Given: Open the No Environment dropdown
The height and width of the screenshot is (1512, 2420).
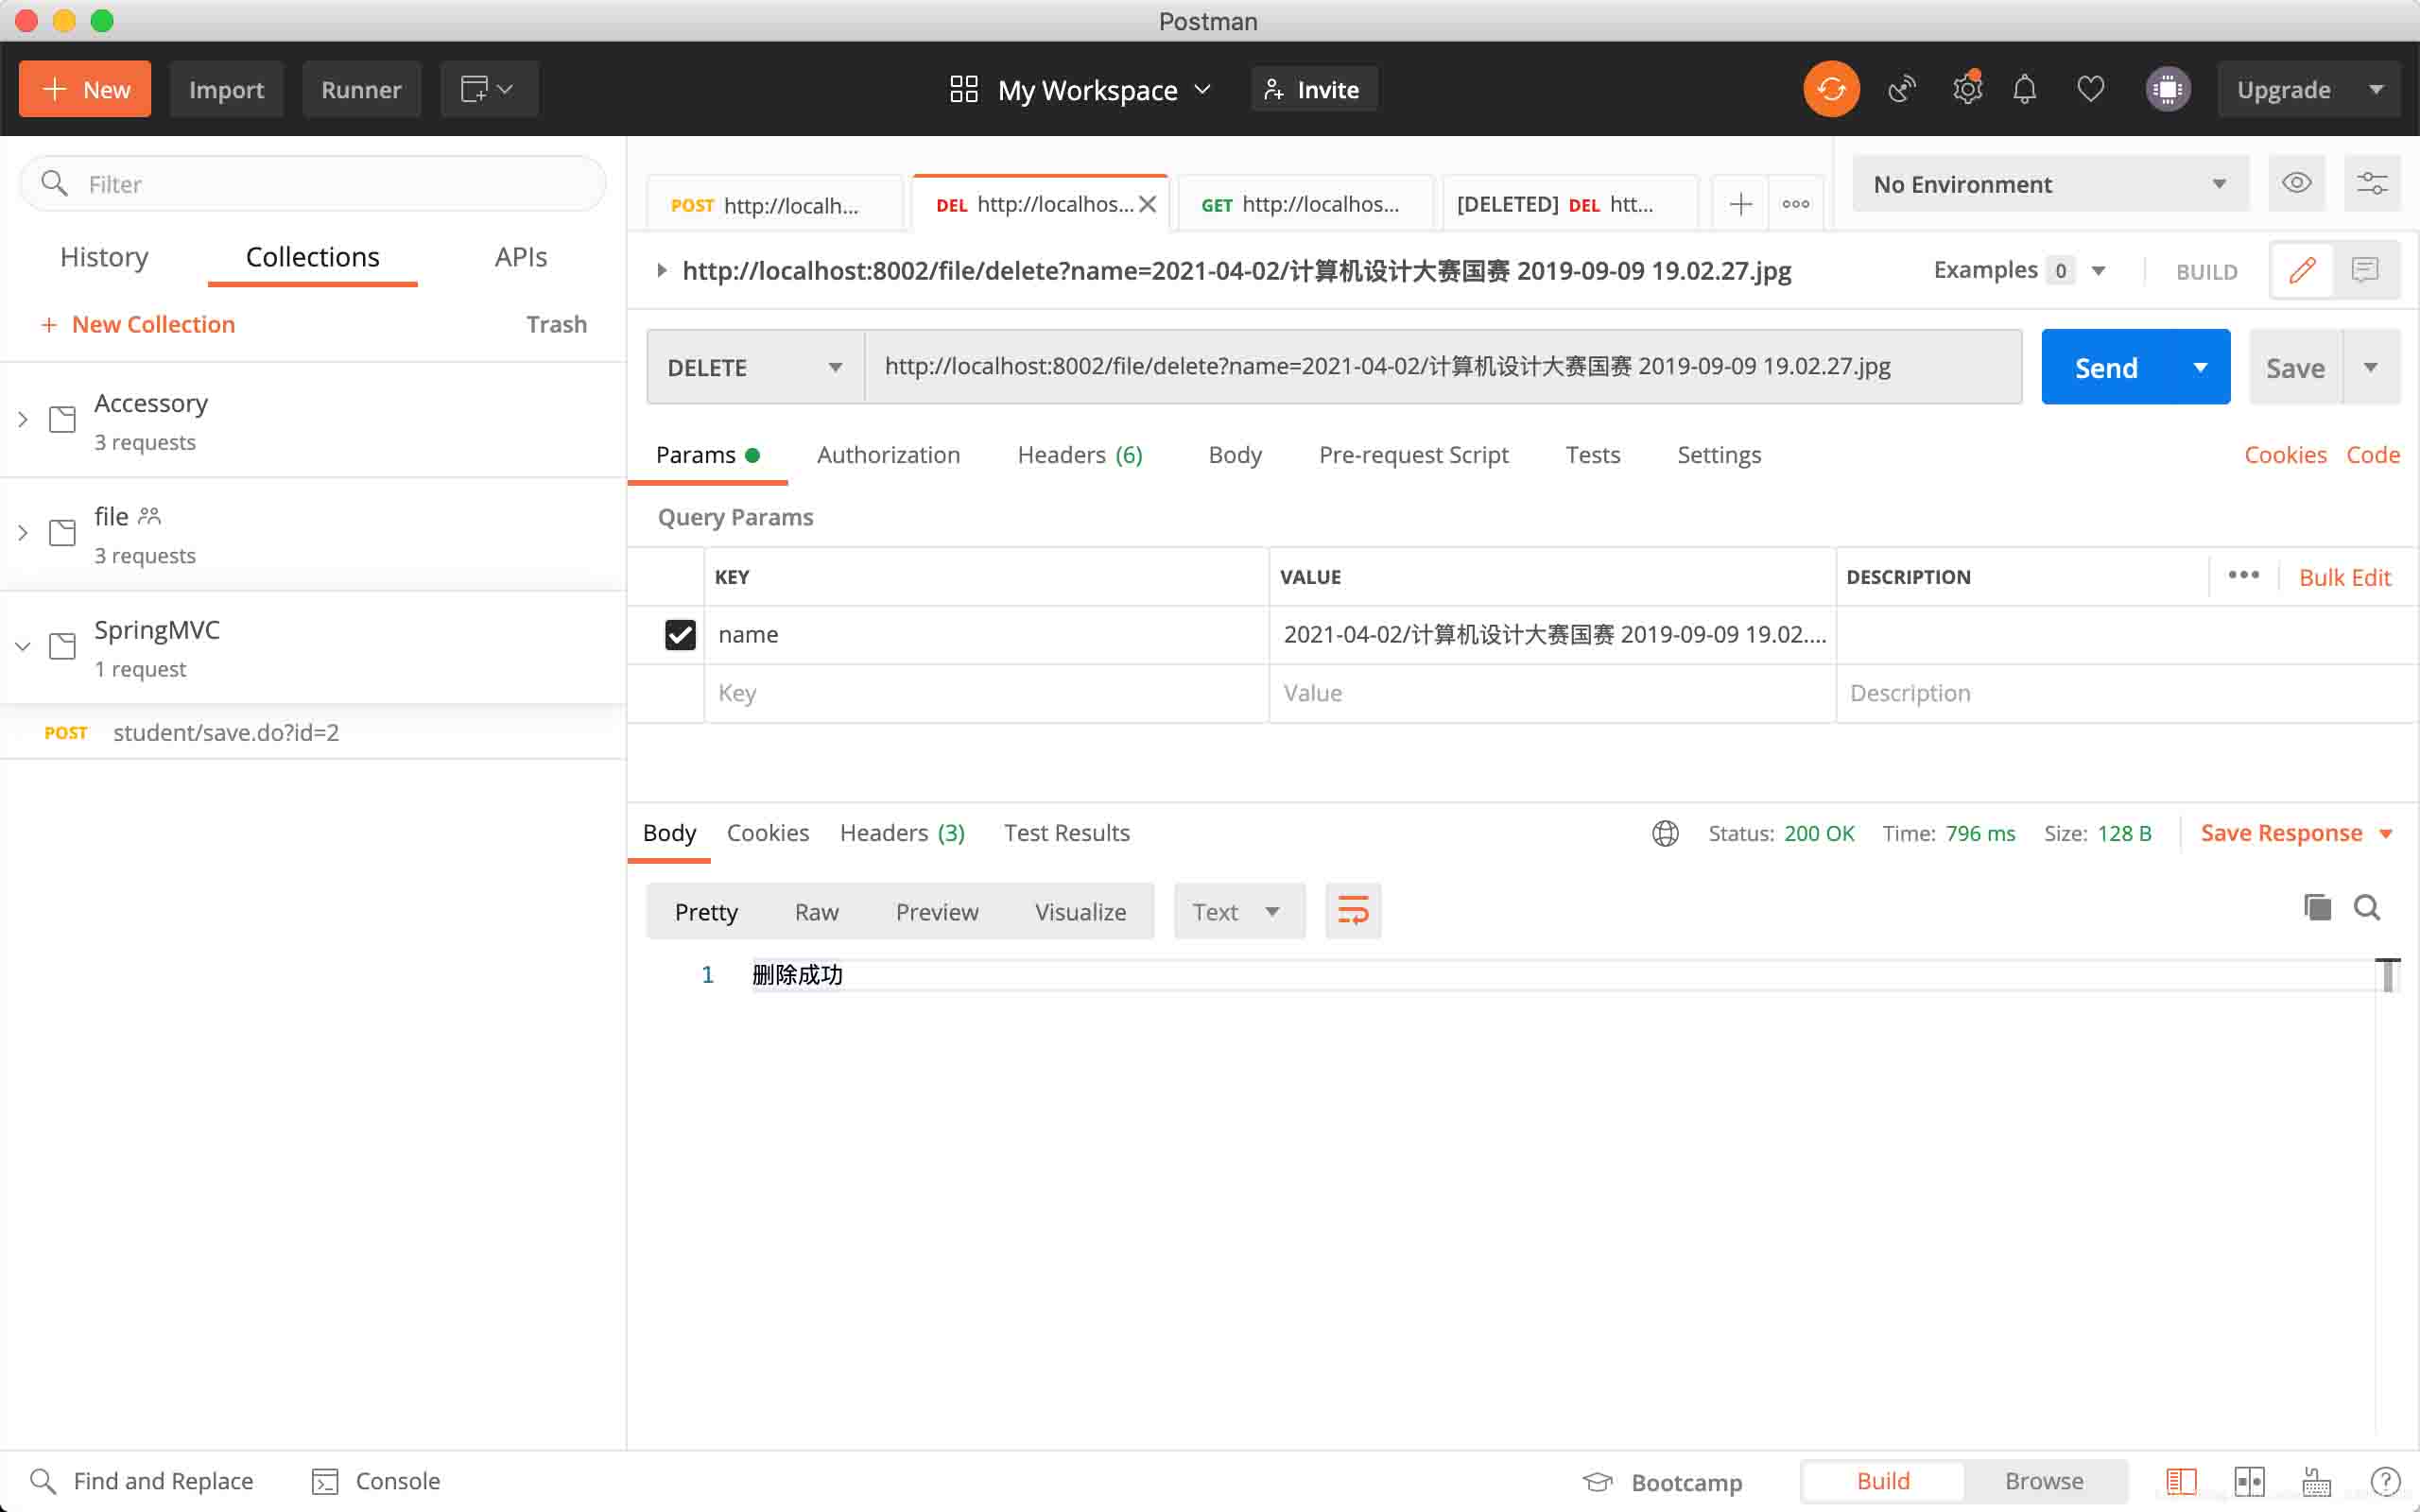Looking at the screenshot, I should [2050, 184].
